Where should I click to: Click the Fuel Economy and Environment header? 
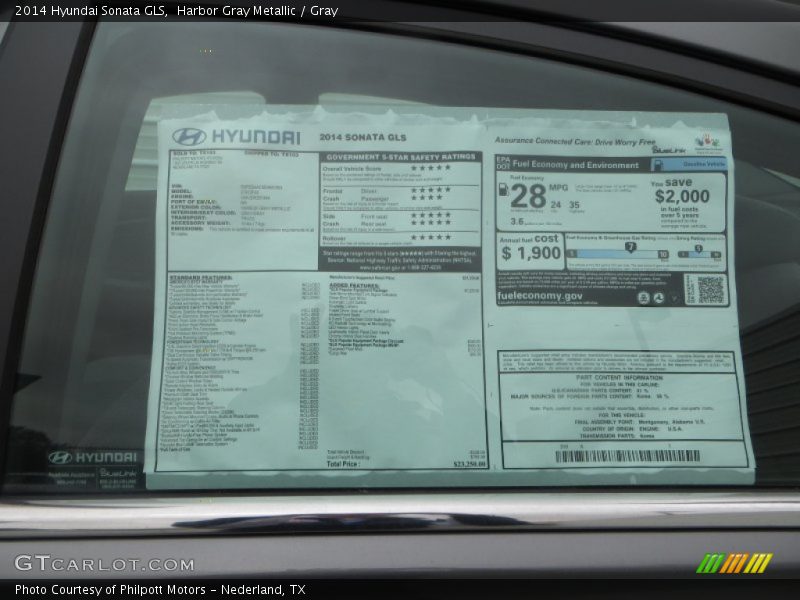click(x=574, y=165)
